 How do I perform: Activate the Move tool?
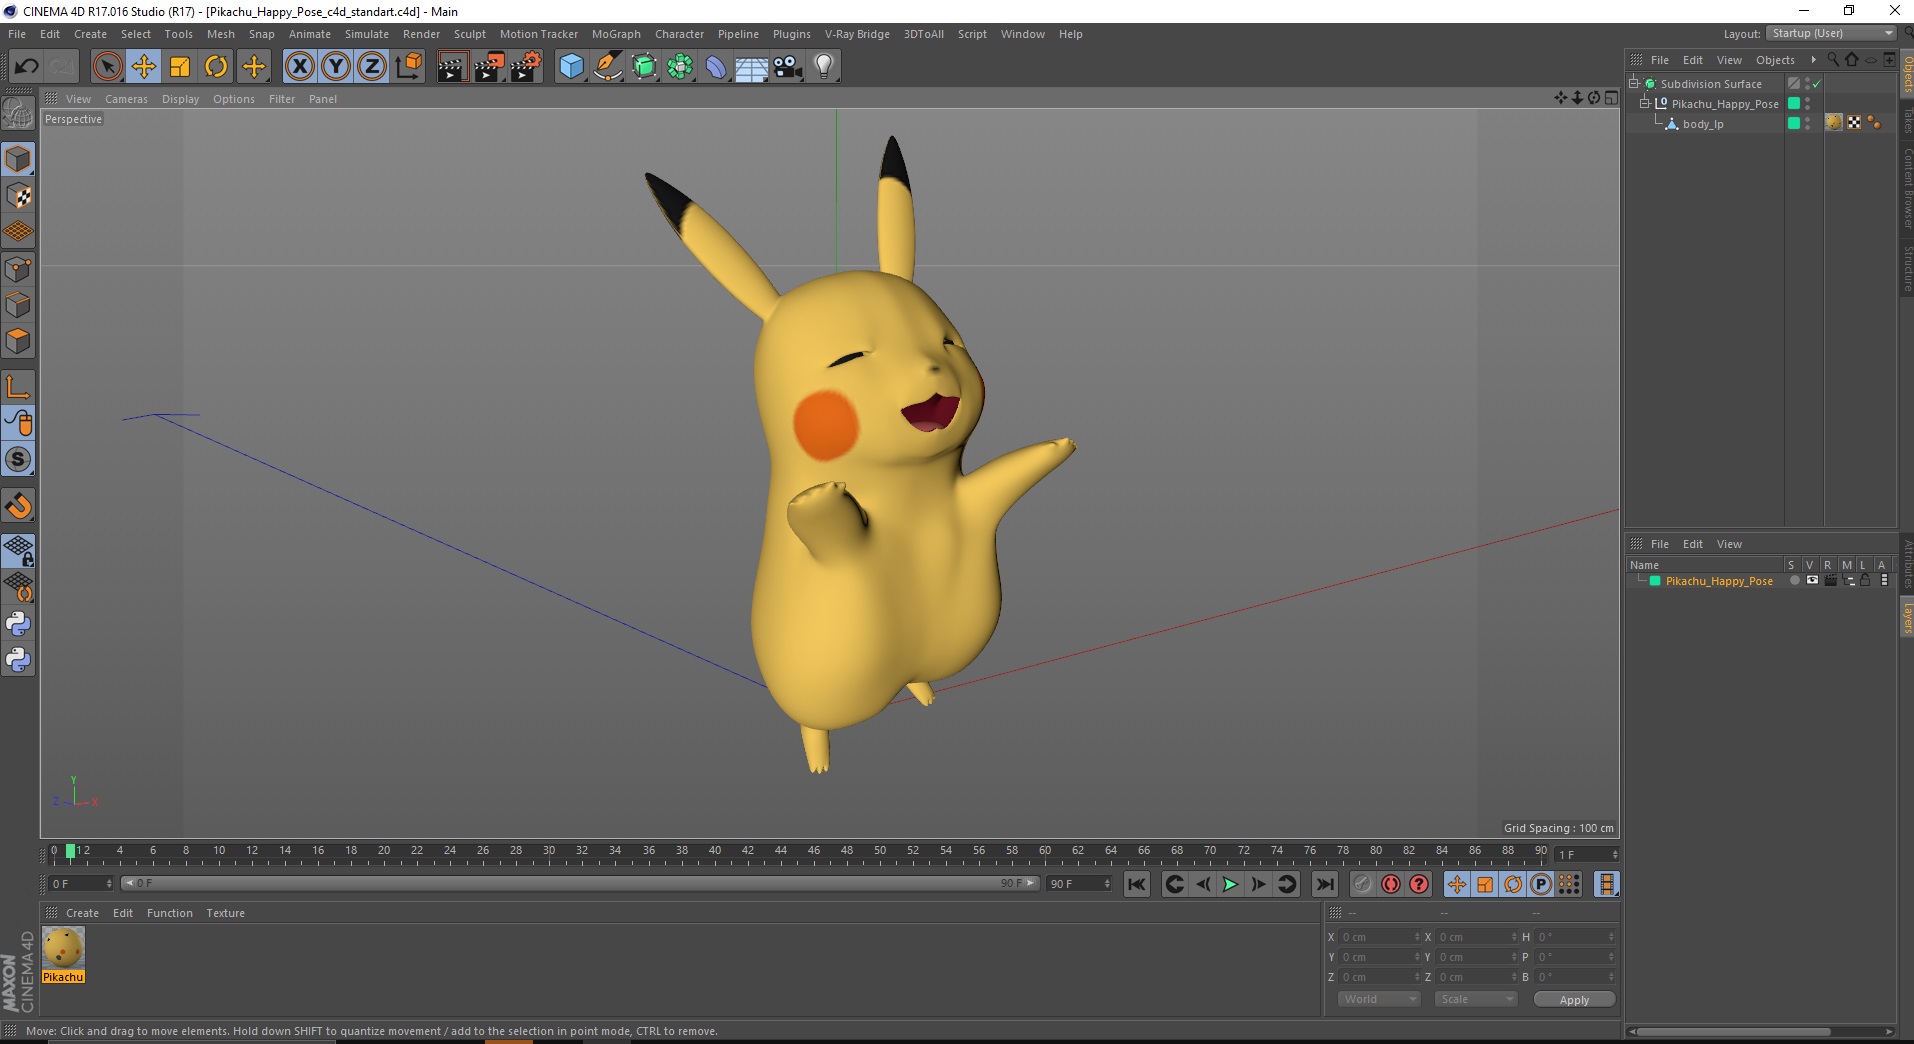click(x=143, y=67)
